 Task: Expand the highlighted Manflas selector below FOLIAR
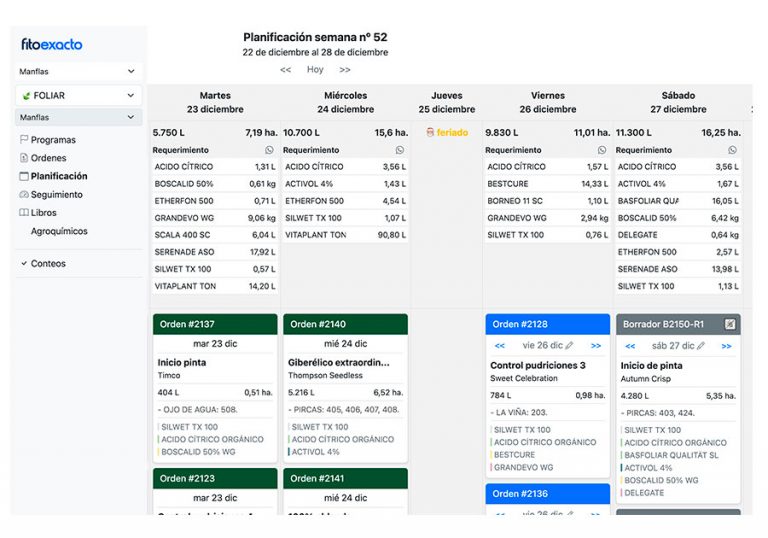click(x=78, y=118)
